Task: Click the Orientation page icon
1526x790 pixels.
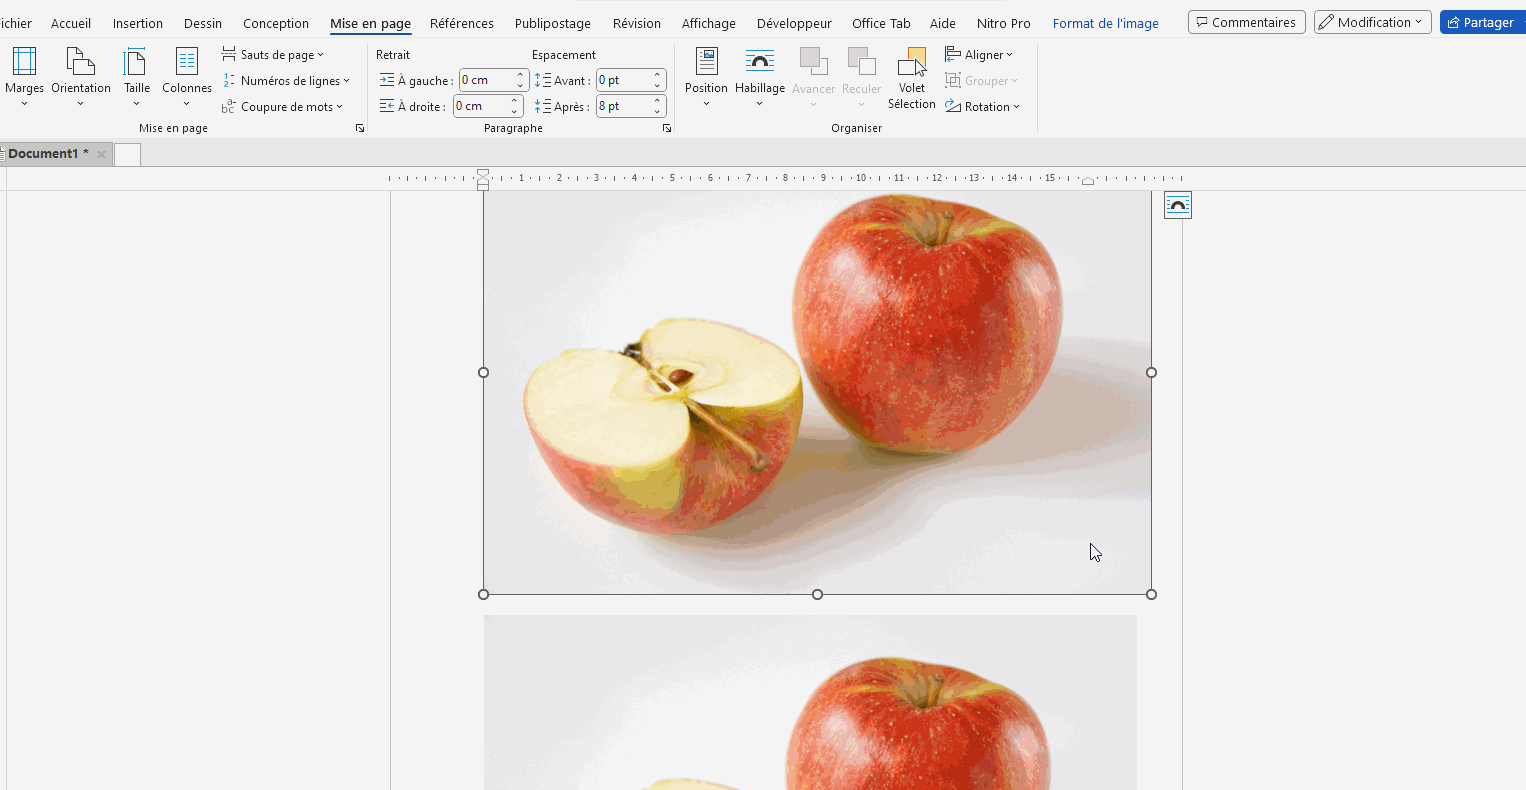Action: (80, 63)
